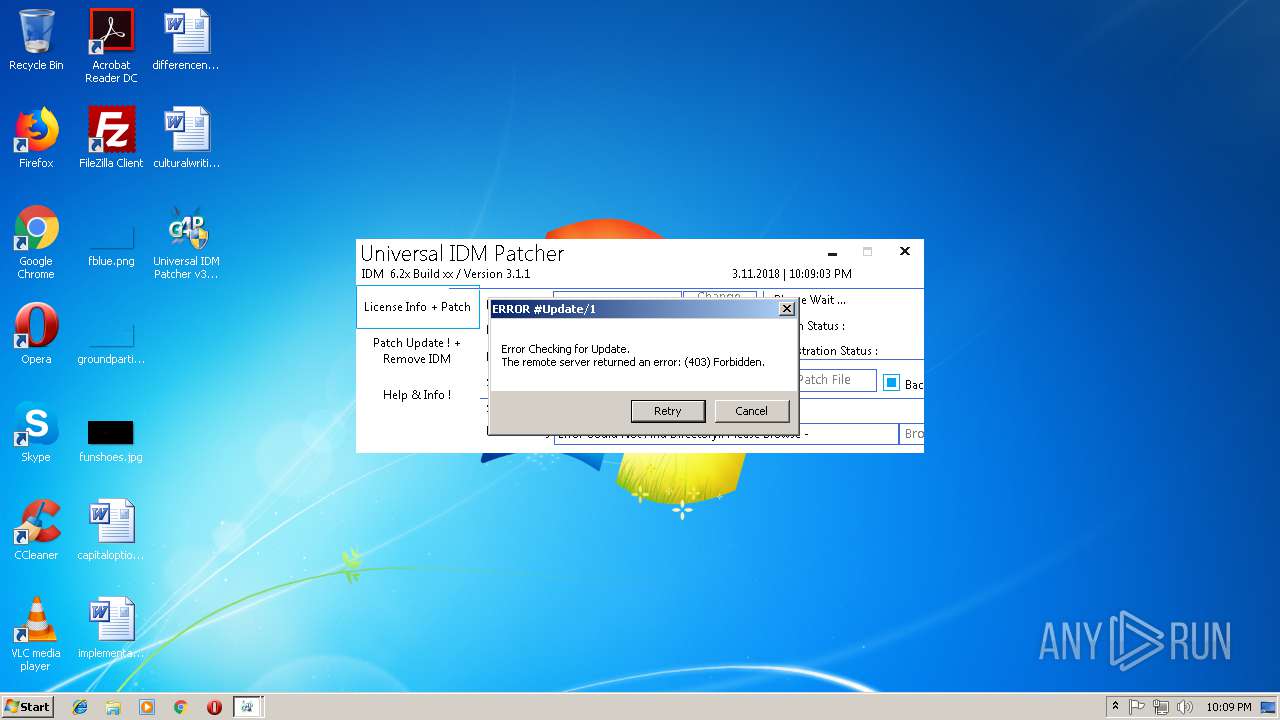Minimize the Universal IDM Patcher window

[x=832, y=253]
